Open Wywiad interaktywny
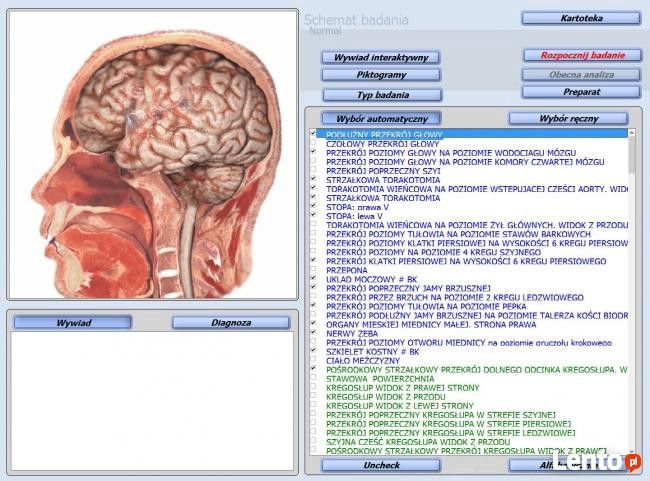 coord(381,58)
